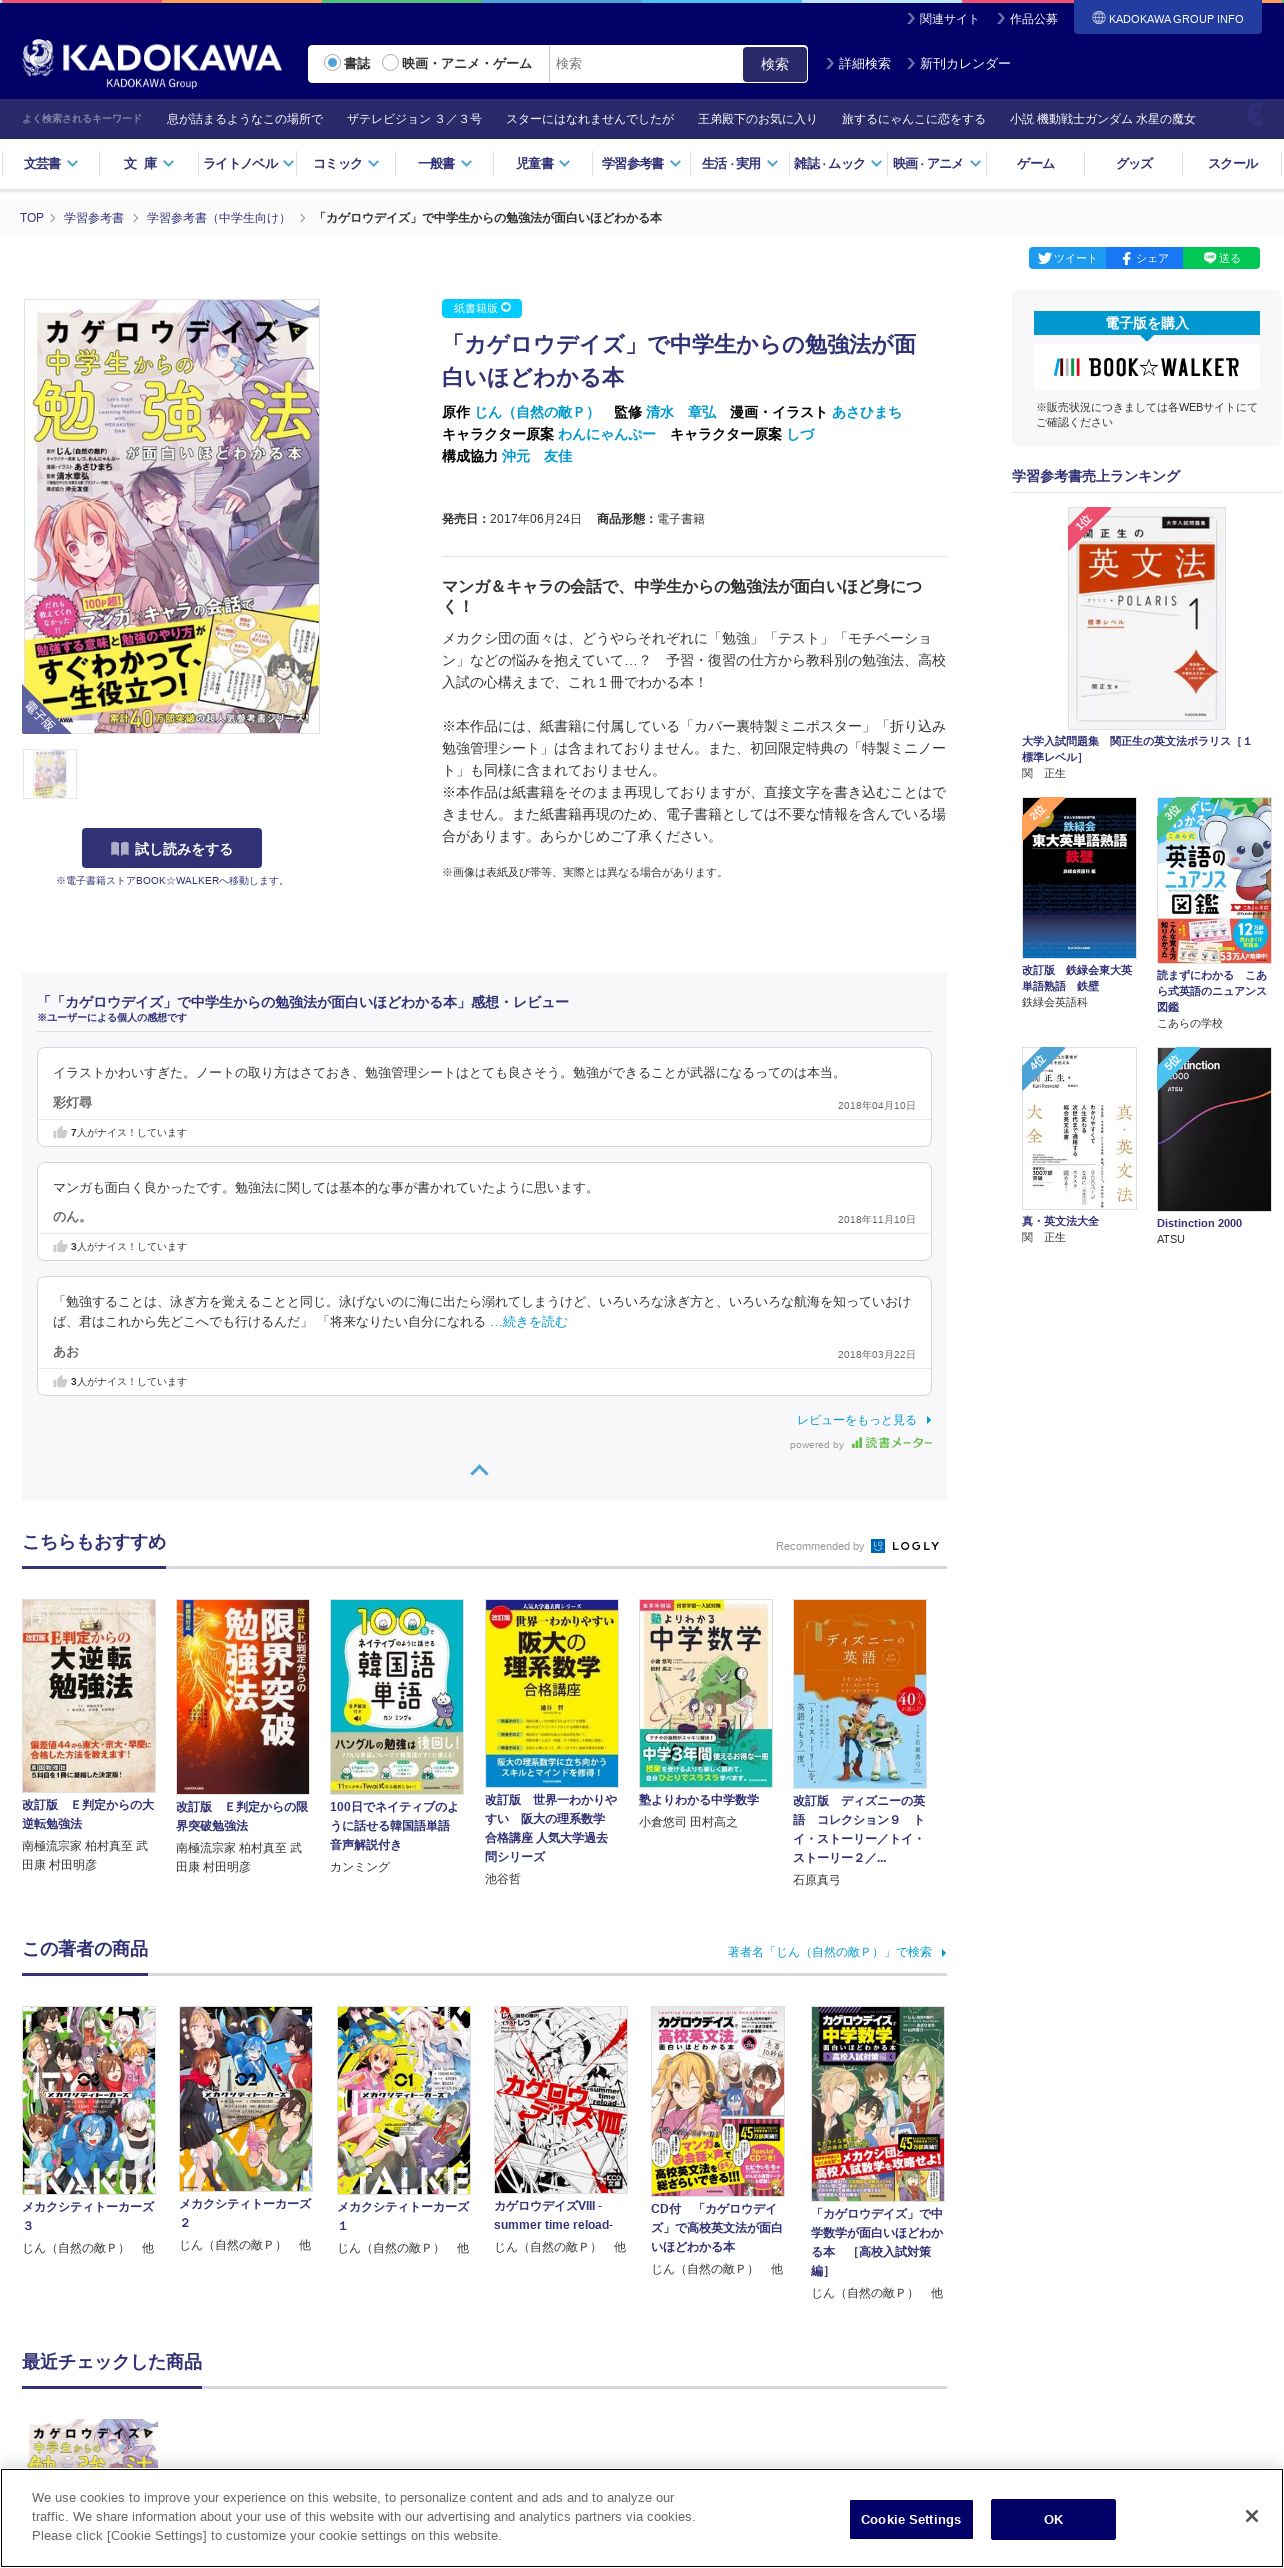This screenshot has height=2568, width=1284.
Task: Open Distinction 2000 ranking cover
Action: point(1214,1129)
